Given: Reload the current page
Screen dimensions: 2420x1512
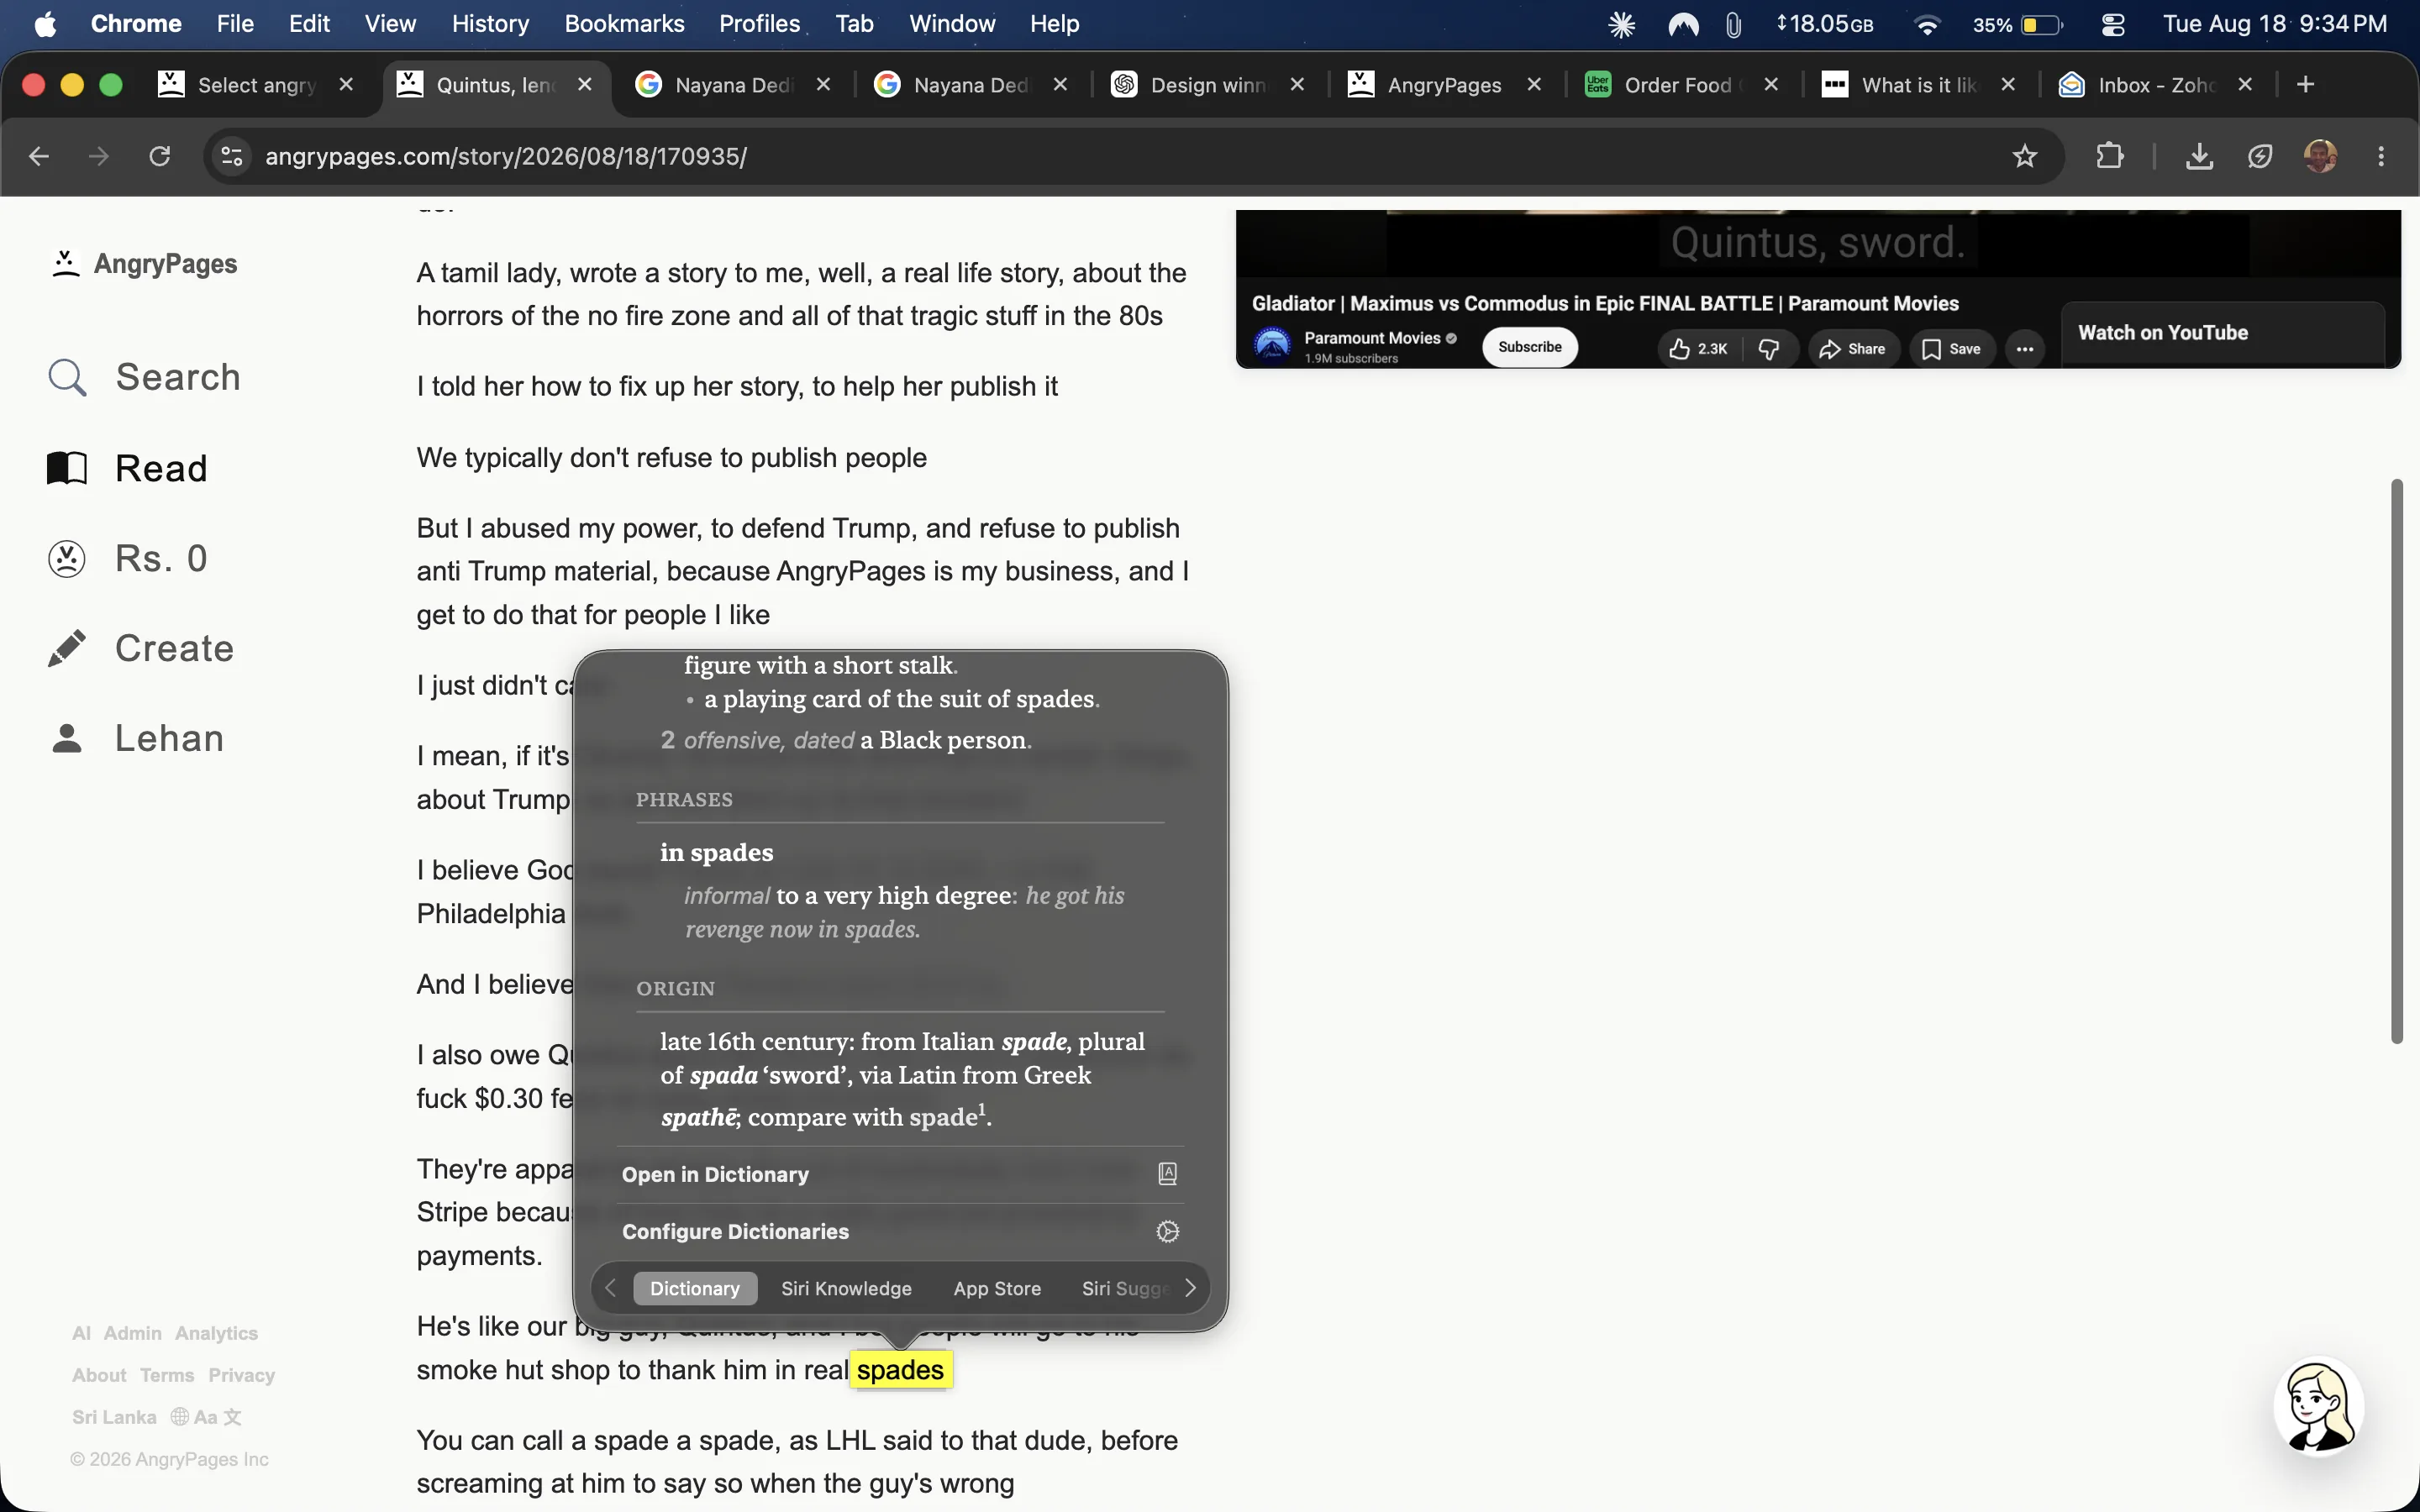Looking at the screenshot, I should point(160,156).
